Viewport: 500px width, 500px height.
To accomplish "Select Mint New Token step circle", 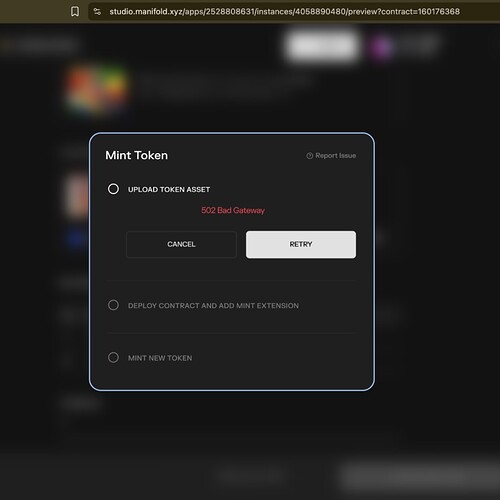I will (x=113, y=357).
